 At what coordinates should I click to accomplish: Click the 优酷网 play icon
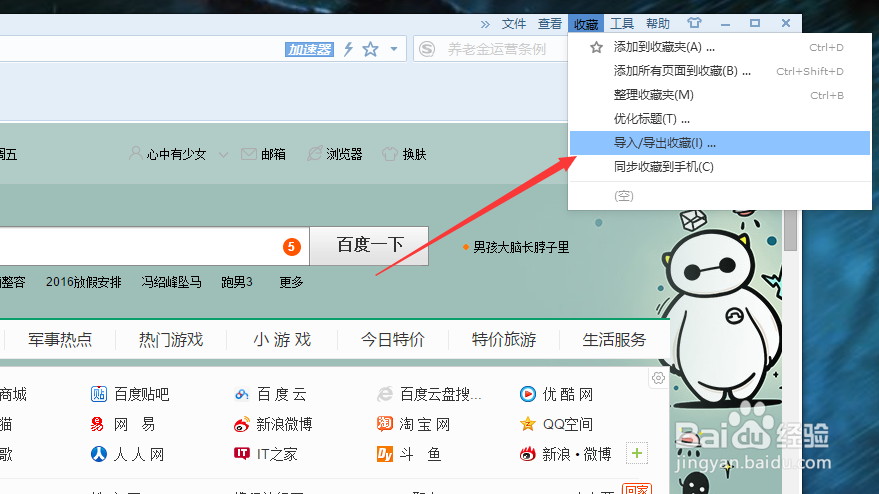click(528, 394)
